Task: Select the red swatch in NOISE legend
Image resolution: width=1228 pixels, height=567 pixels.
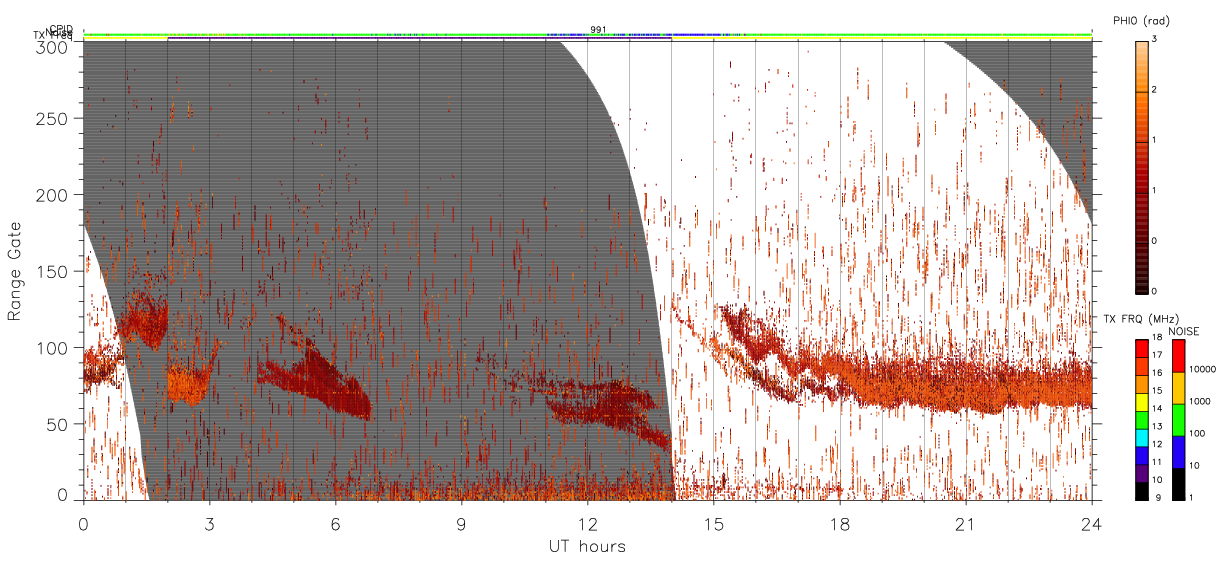Action: (1179, 356)
